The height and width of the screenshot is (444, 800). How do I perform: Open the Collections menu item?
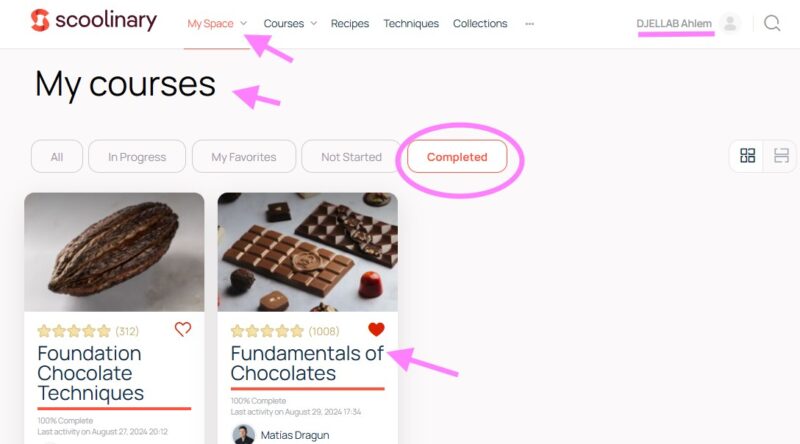(480, 23)
